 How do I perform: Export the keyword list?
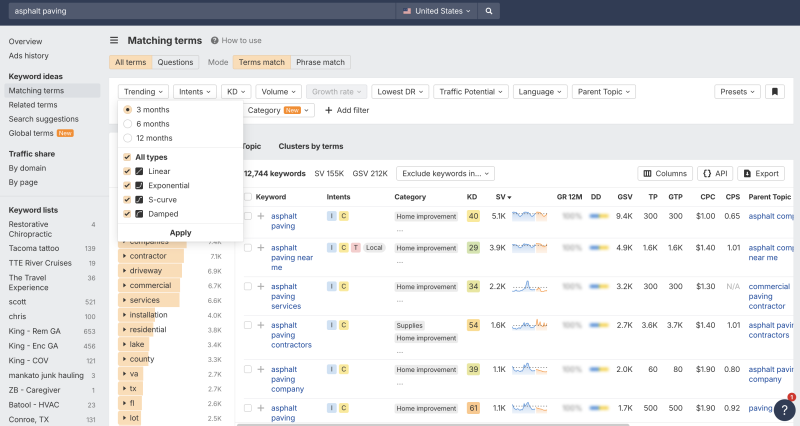761,173
